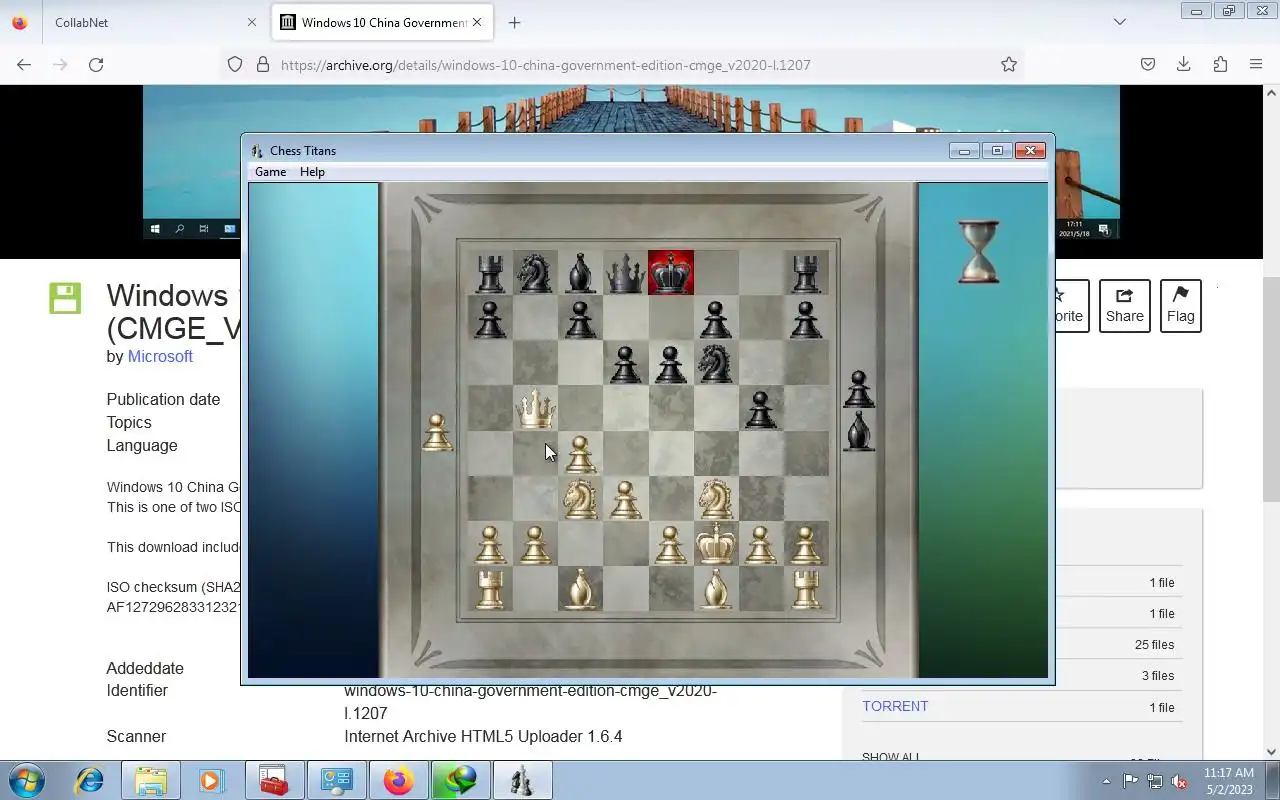Select the white rook in the bottom-right corner

(x=806, y=589)
